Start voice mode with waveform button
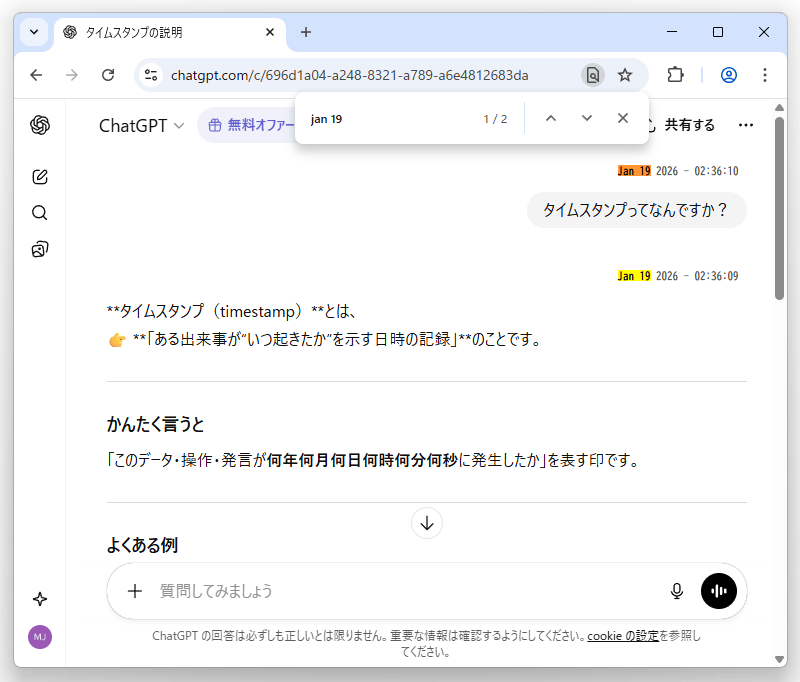The height and width of the screenshot is (682, 800). 718,591
